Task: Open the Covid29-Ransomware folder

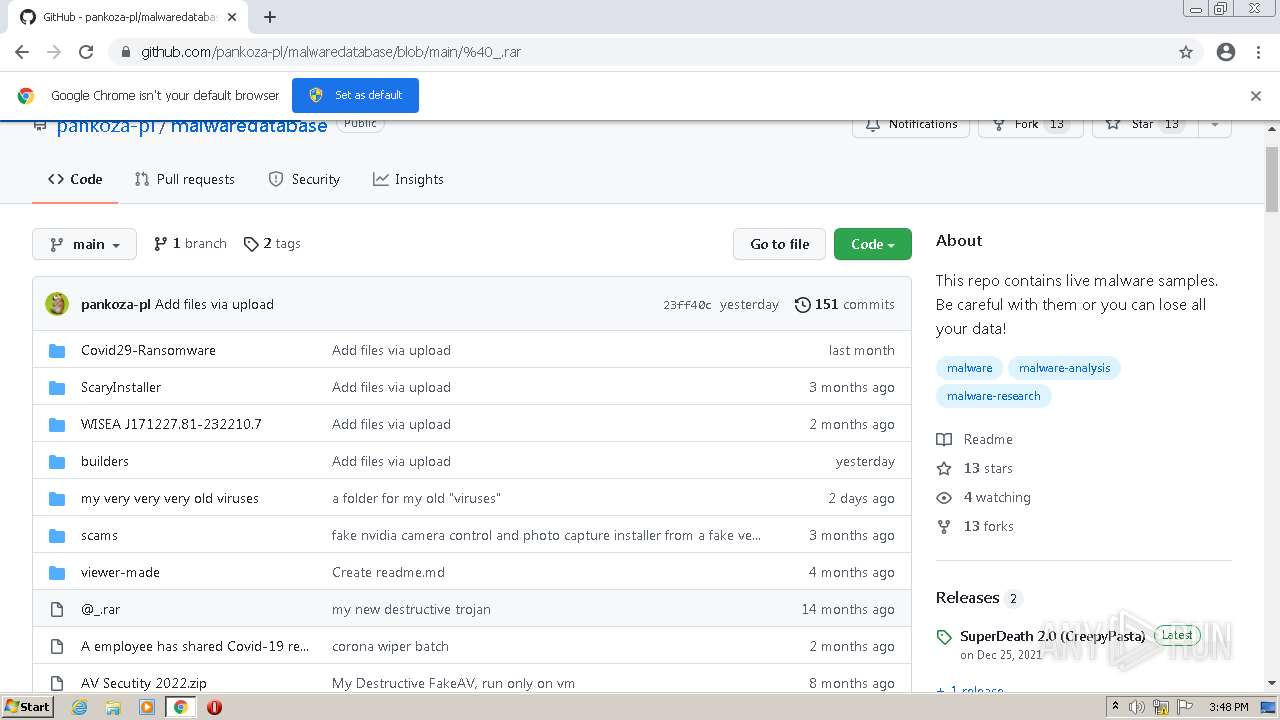Action: click(148, 350)
